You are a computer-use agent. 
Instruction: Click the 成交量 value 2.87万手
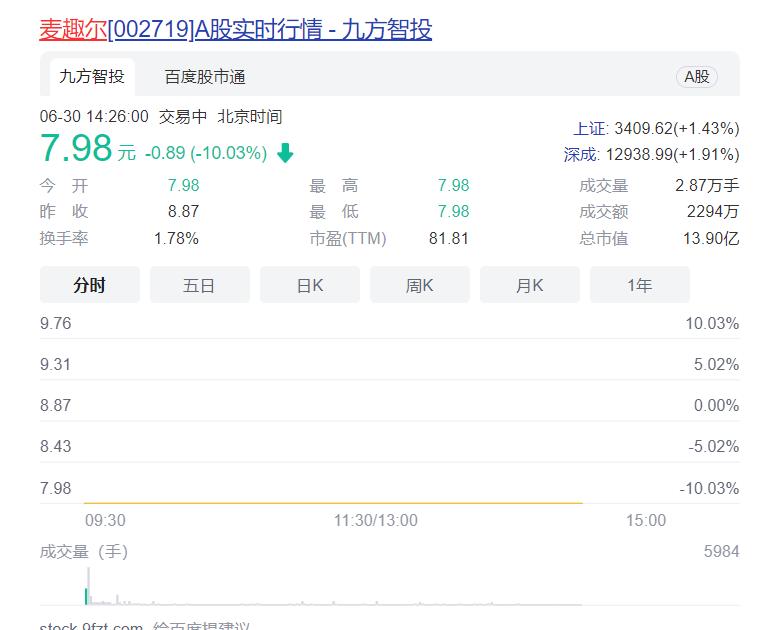click(x=707, y=185)
